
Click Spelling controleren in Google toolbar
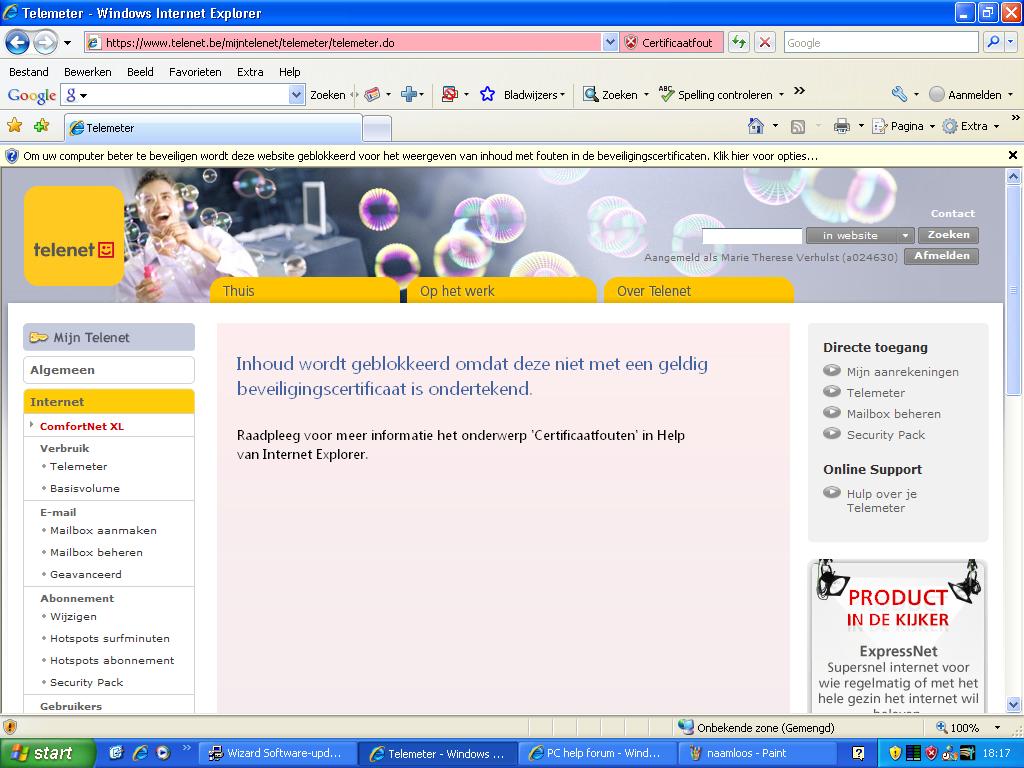pos(724,95)
